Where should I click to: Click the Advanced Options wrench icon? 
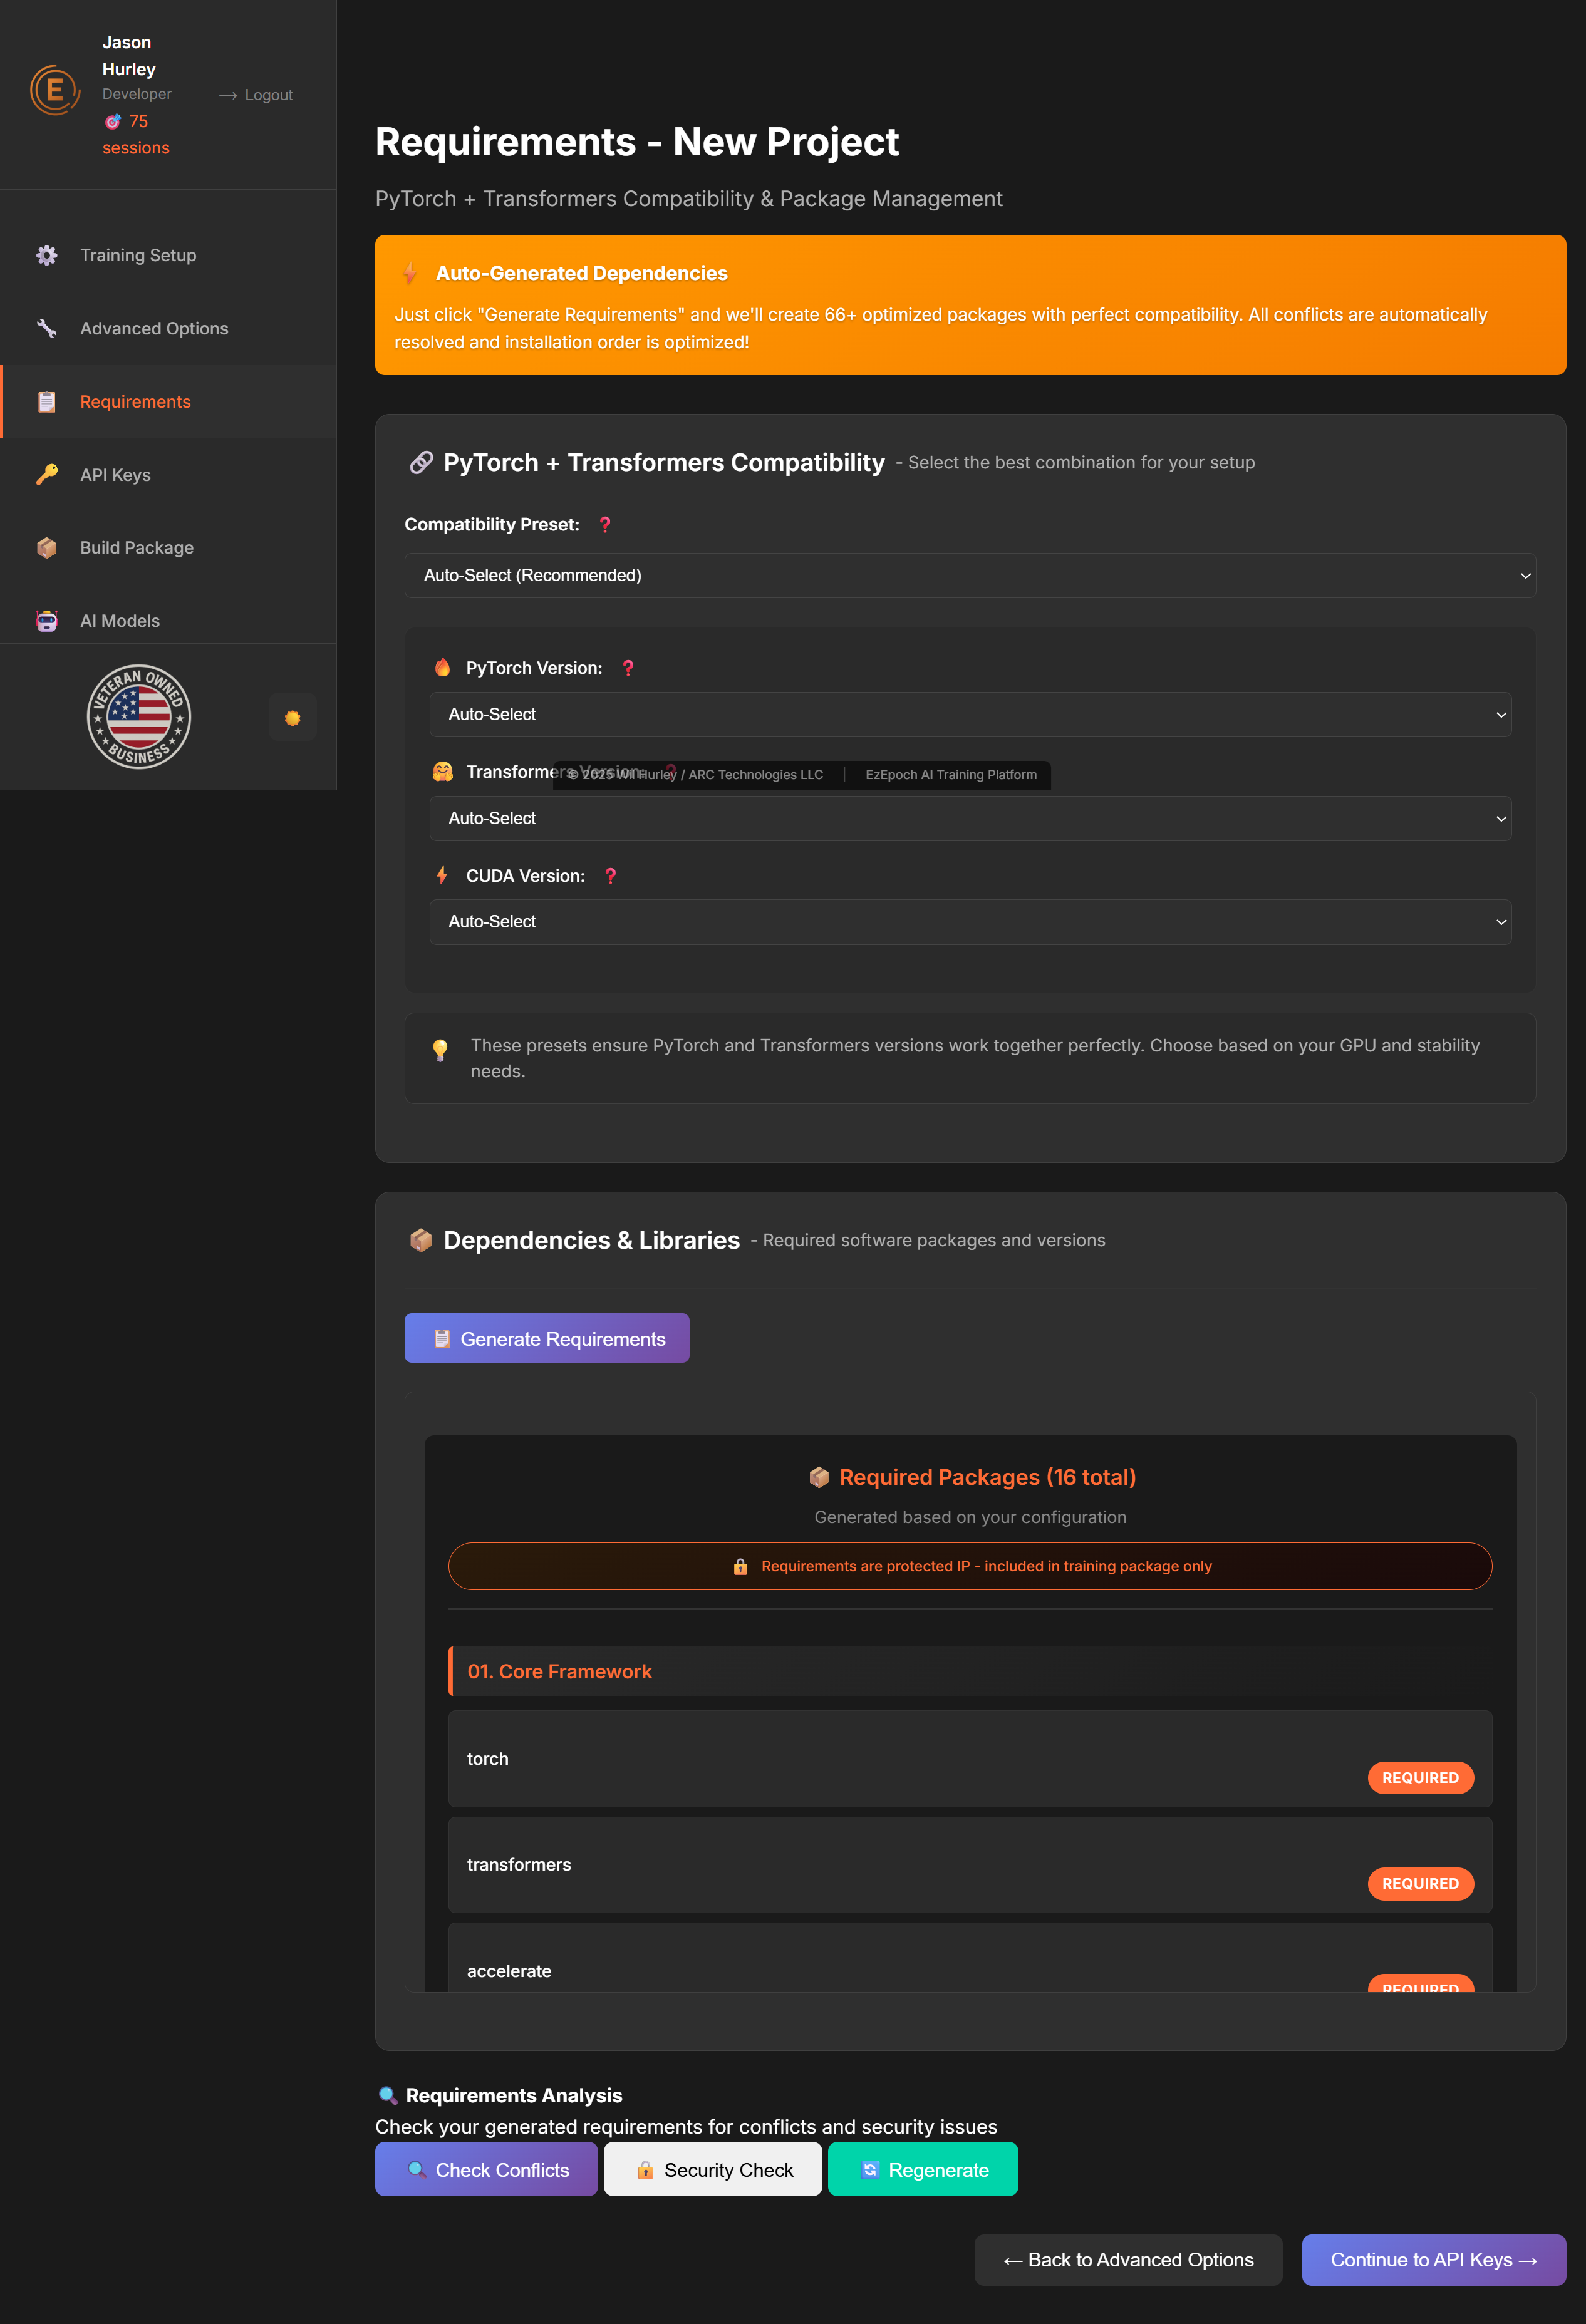pos(46,328)
